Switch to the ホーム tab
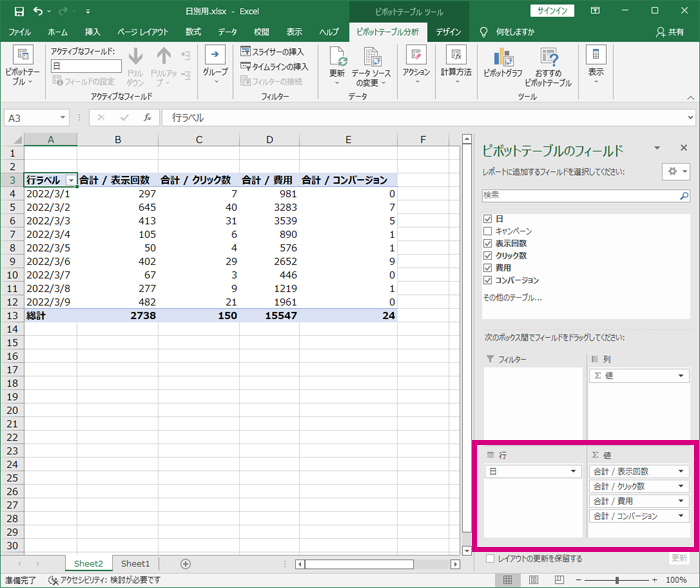This screenshot has height=588, width=700. 58,32
